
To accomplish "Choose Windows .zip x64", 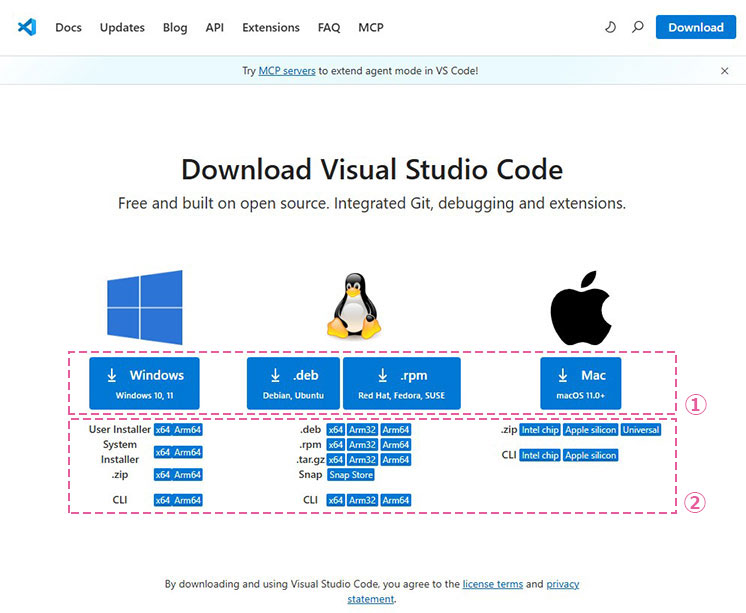I will tap(162, 475).
